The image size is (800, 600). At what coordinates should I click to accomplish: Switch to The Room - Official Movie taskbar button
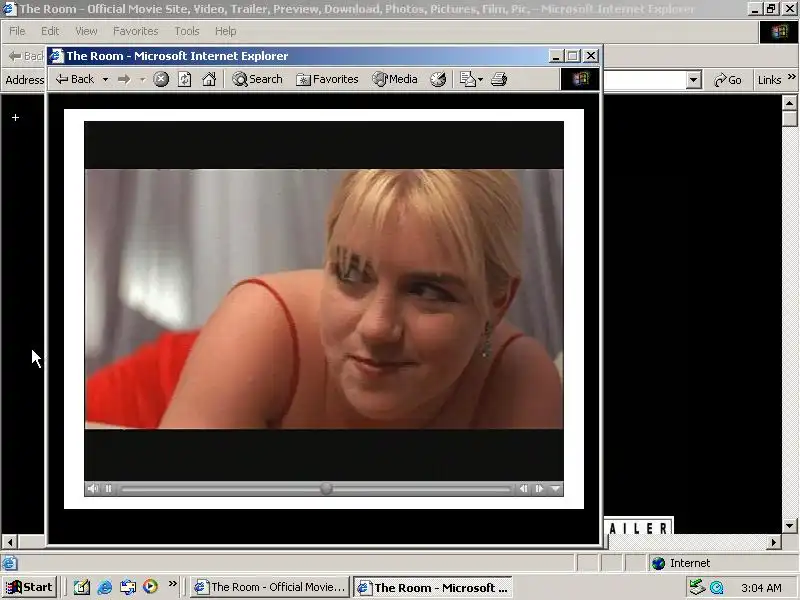pyautogui.click(x=270, y=587)
